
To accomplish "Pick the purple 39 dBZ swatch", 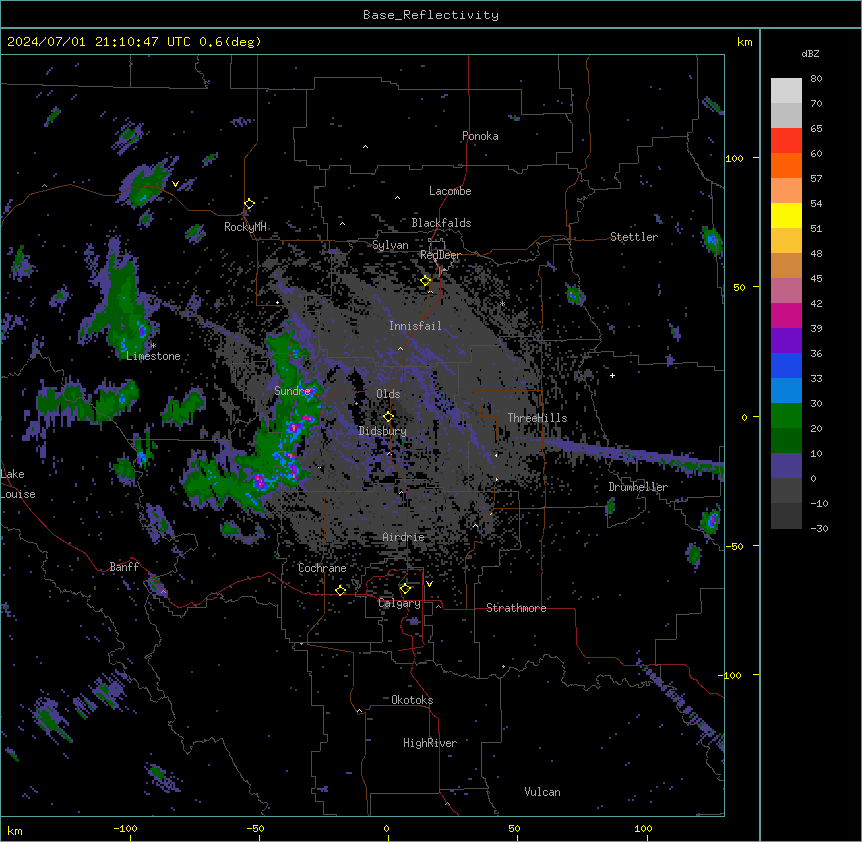I will [x=786, y=341].
